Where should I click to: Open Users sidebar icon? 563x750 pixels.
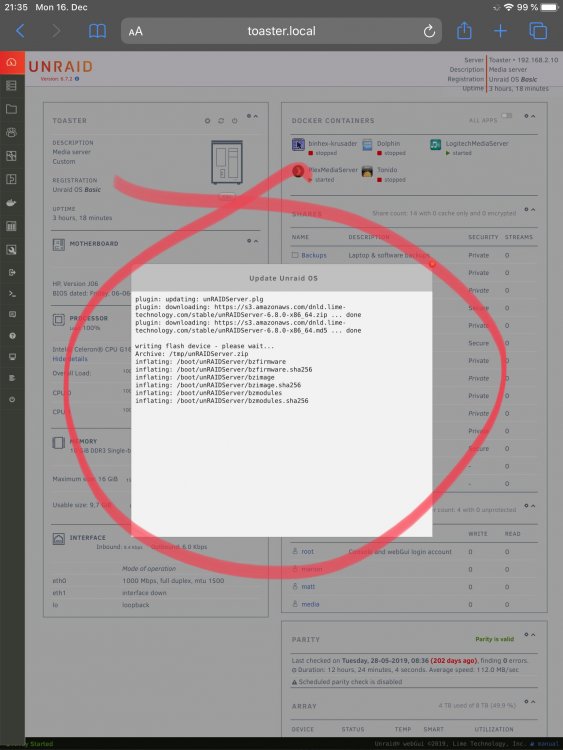11,132
